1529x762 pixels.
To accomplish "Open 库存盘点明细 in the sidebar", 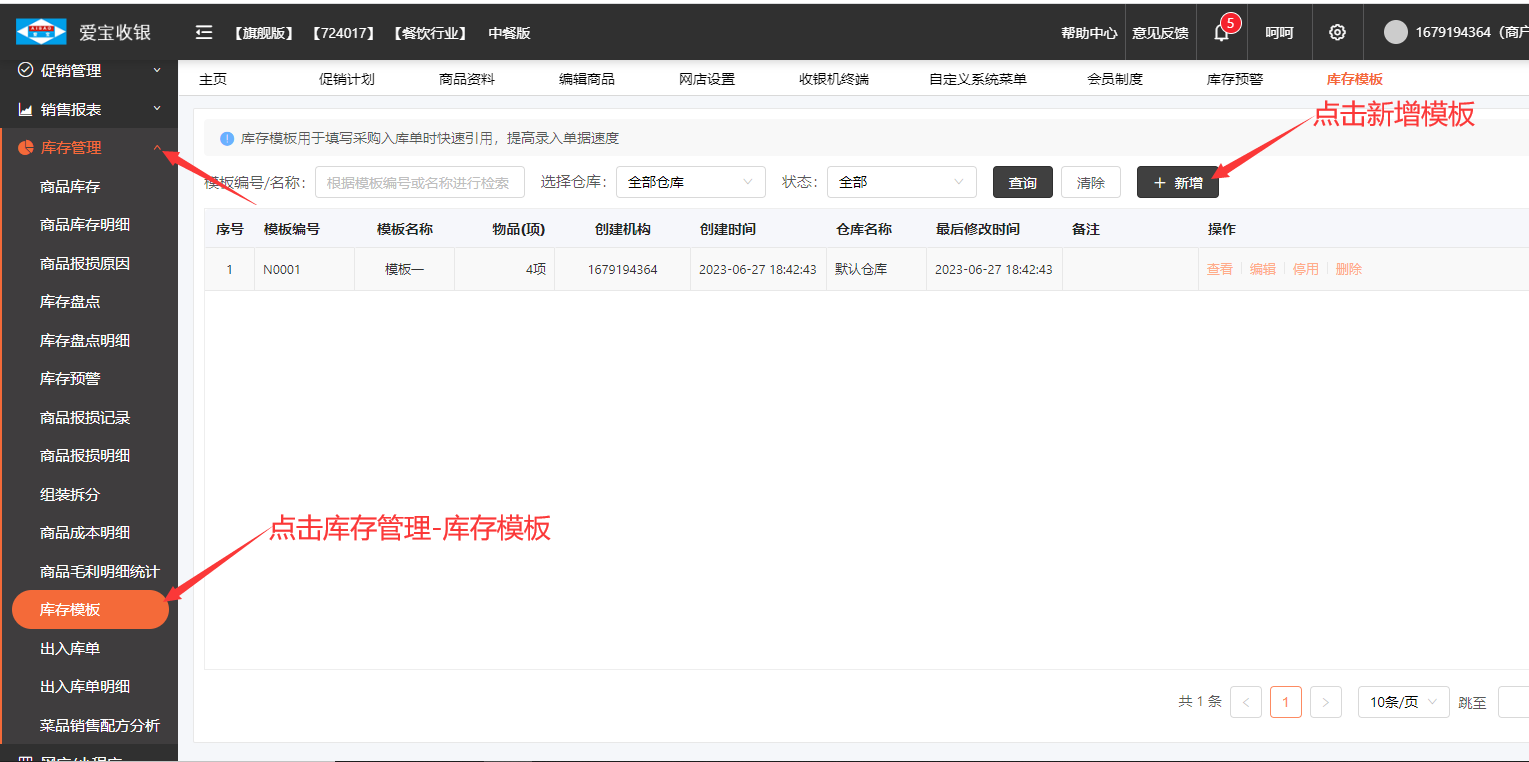I will [x=85, y=341].
